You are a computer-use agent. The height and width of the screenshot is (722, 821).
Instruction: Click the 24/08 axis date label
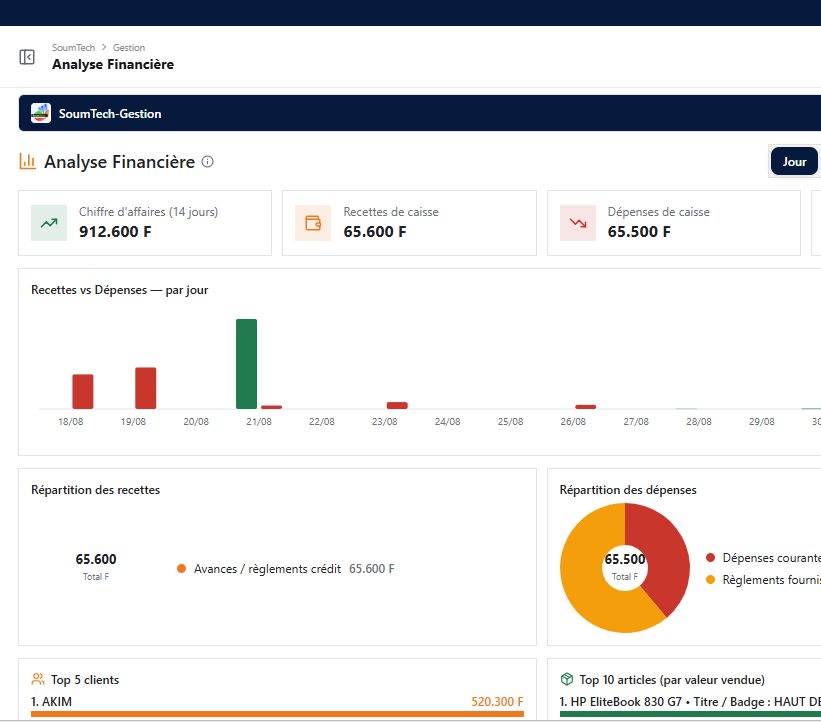[447, 421]
